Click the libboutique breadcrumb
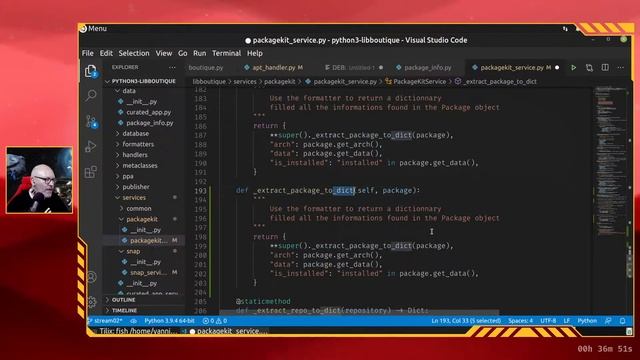 coord(209,82)
